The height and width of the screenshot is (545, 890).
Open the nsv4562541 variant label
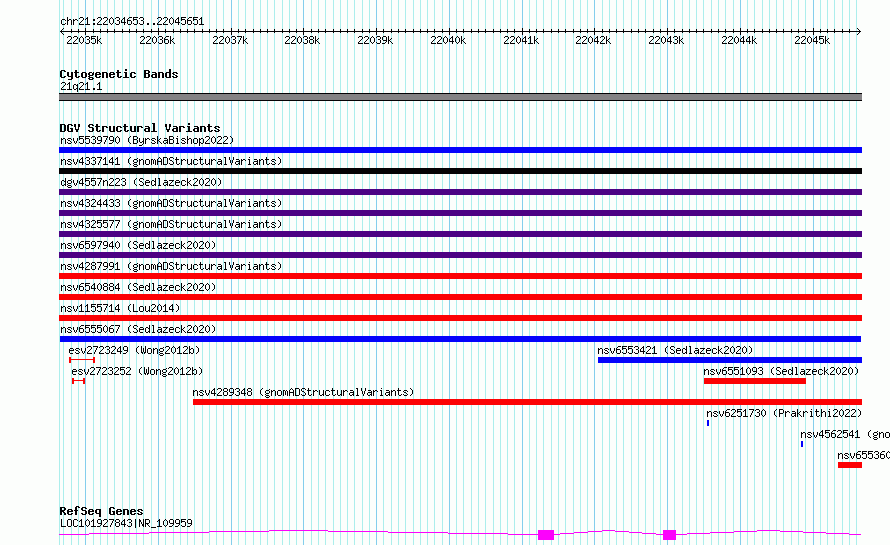pos(845,434)
